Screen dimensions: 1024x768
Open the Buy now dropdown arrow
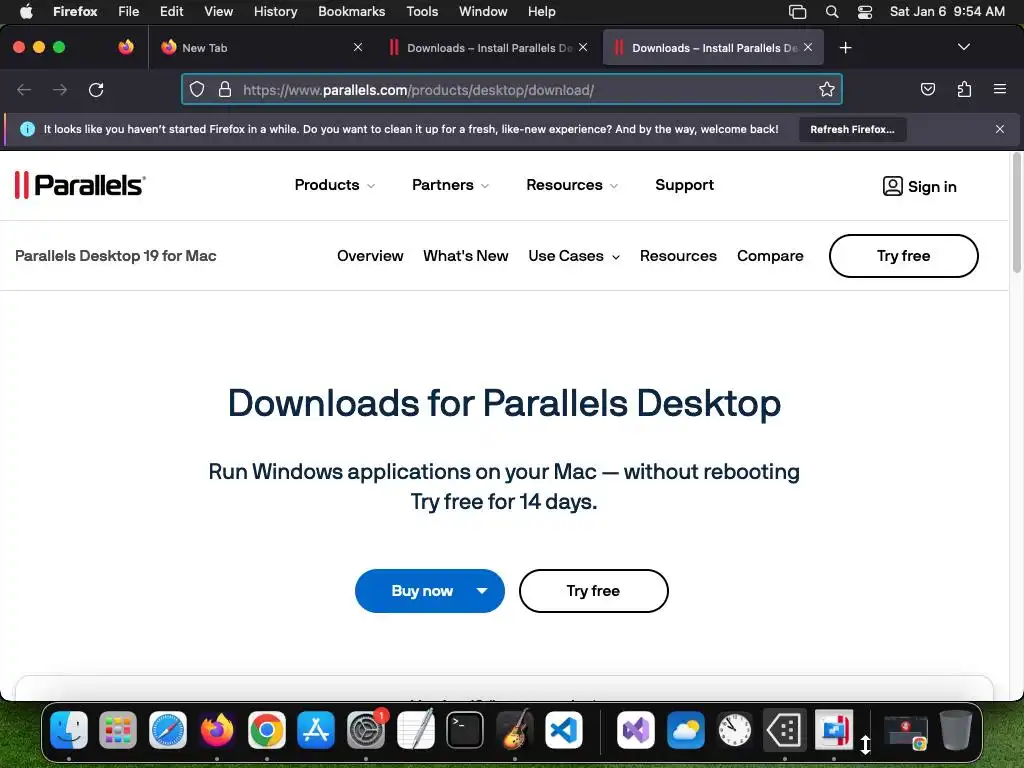click(482, 591)
